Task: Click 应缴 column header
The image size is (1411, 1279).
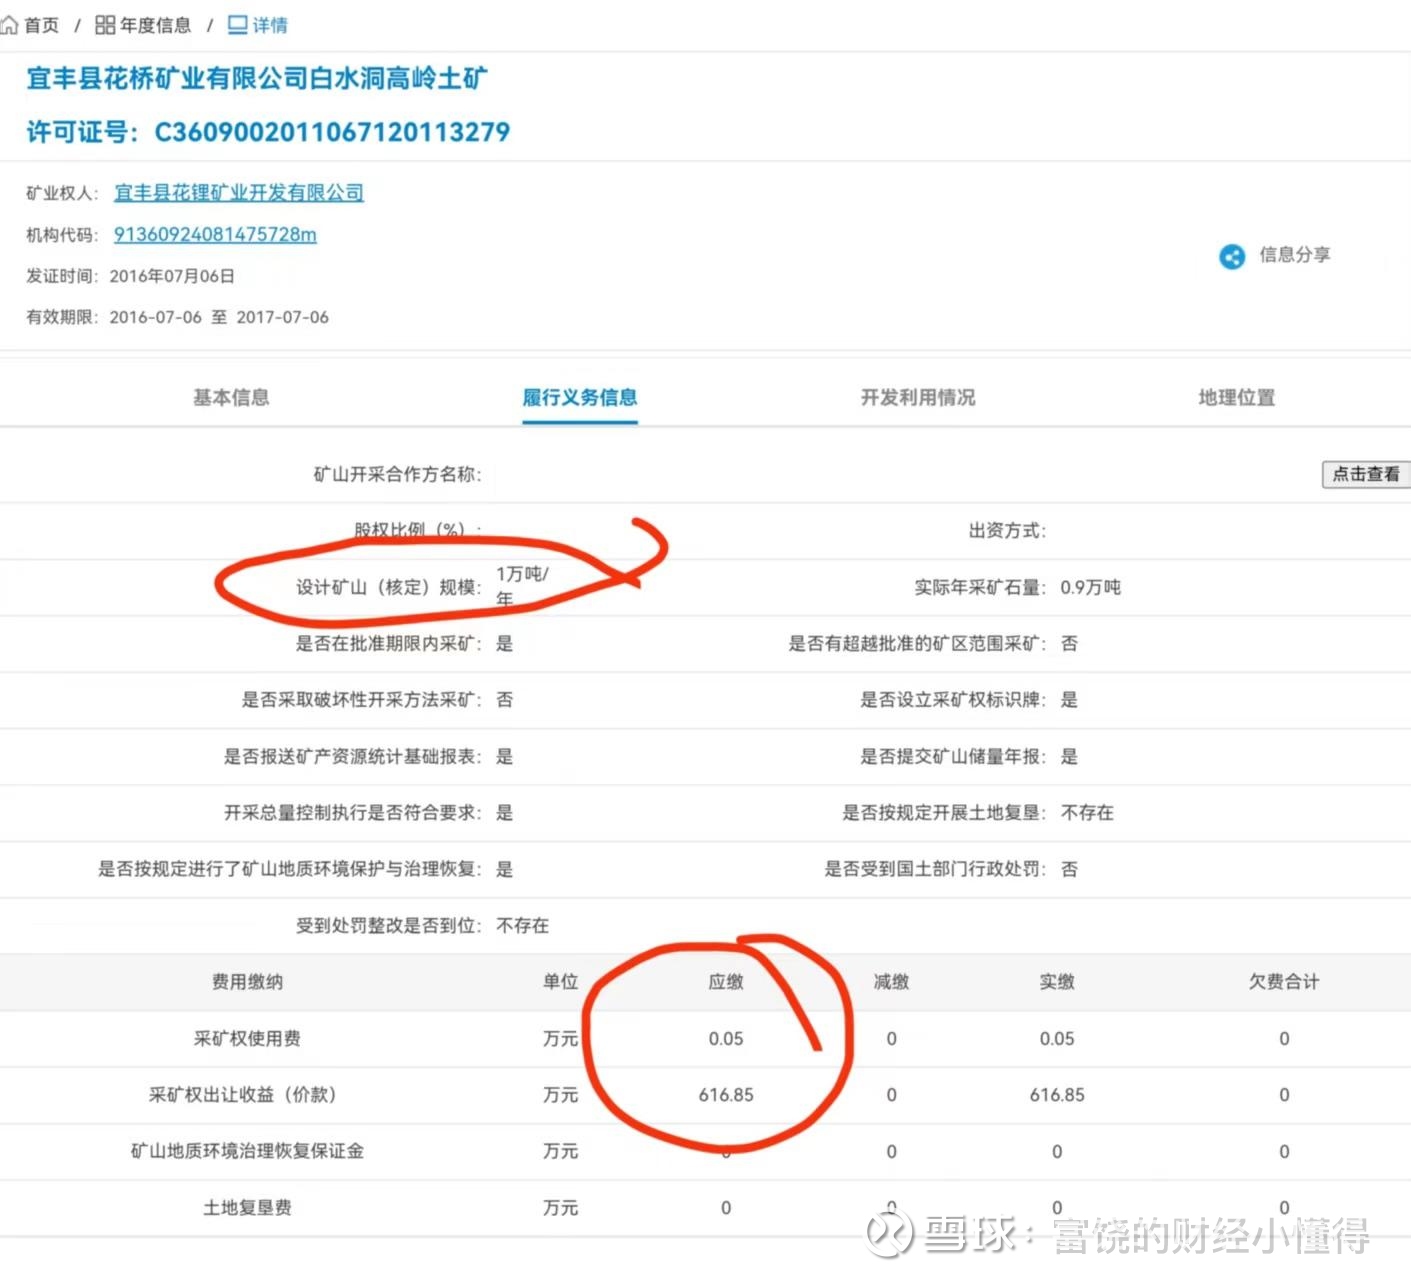Action: (726, 982)
